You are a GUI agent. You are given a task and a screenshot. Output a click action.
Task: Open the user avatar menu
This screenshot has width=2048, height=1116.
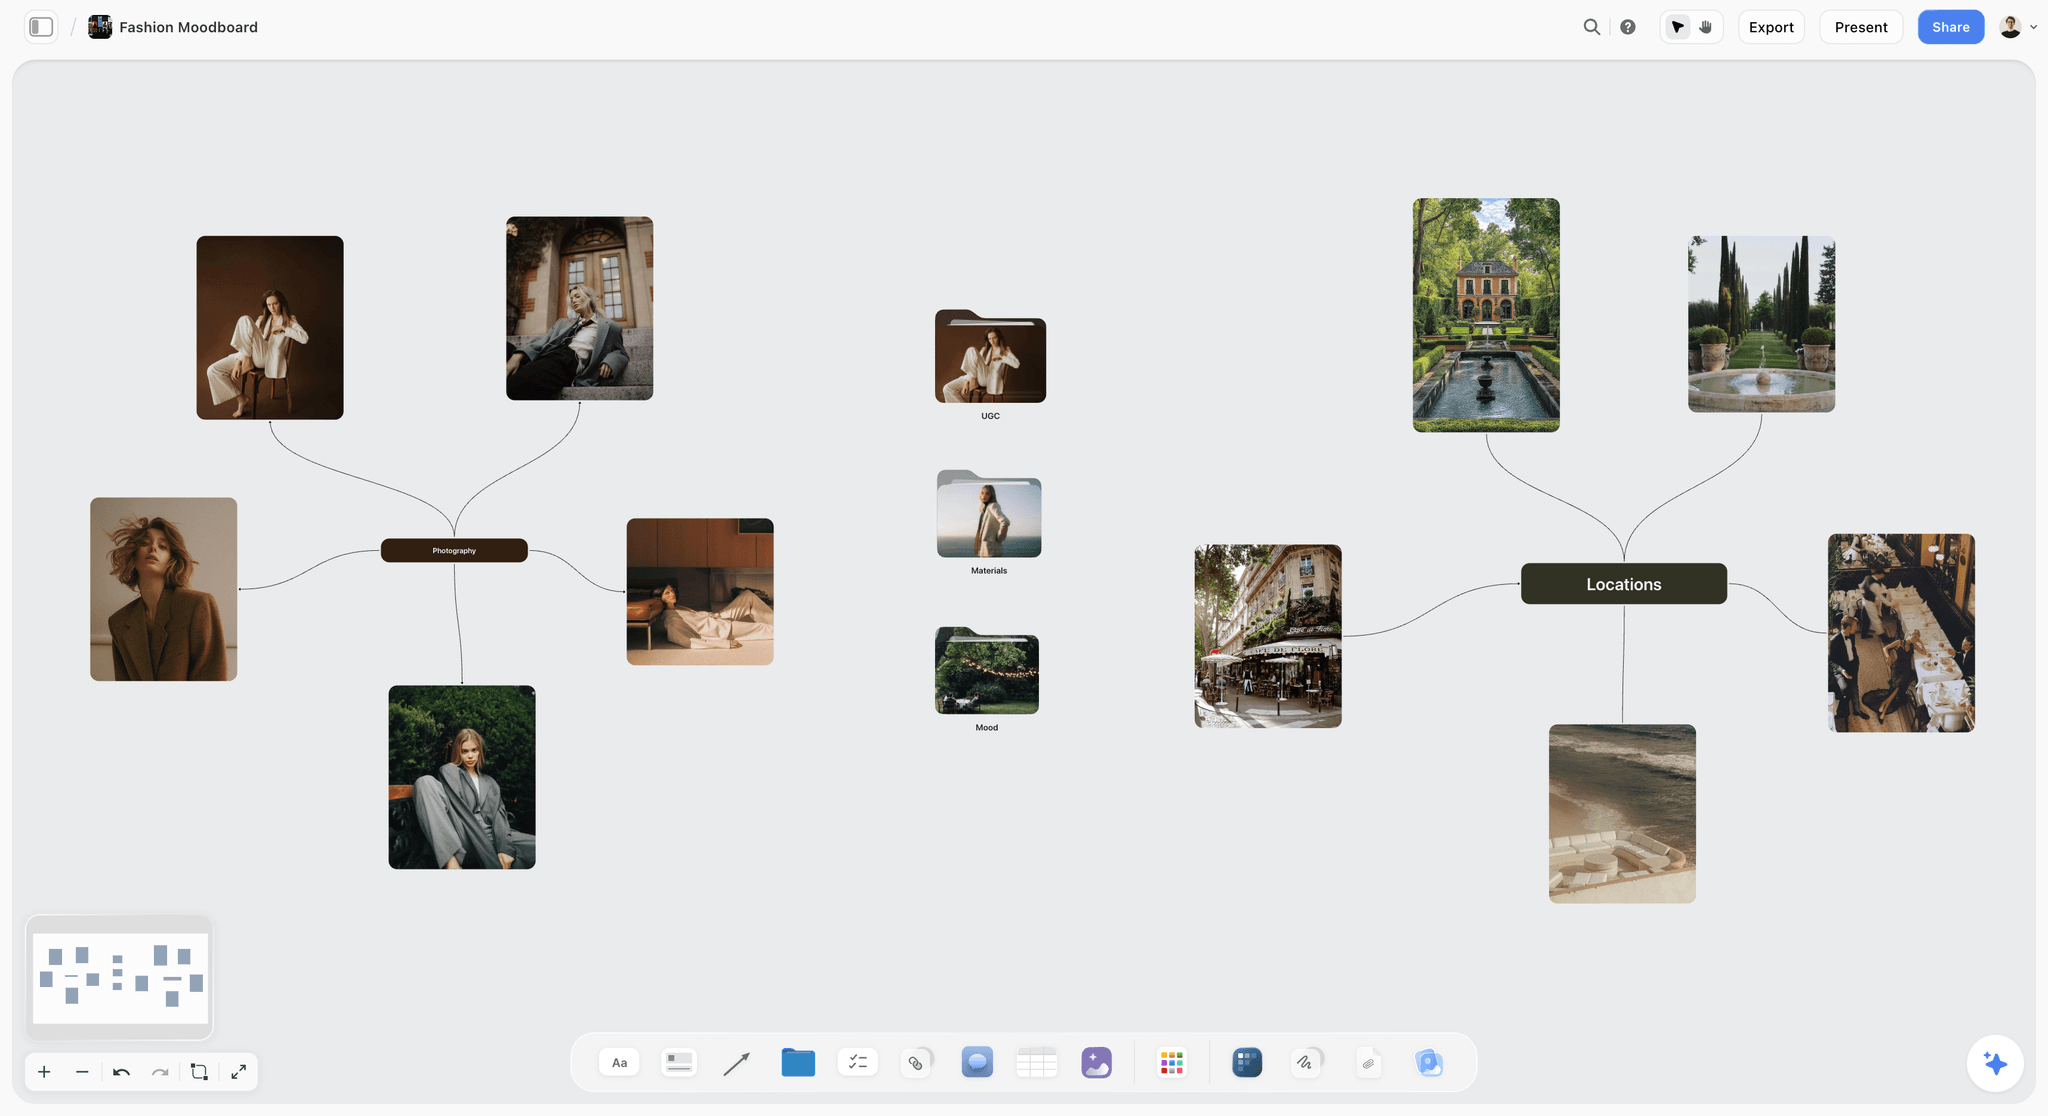click(2010, 27)
